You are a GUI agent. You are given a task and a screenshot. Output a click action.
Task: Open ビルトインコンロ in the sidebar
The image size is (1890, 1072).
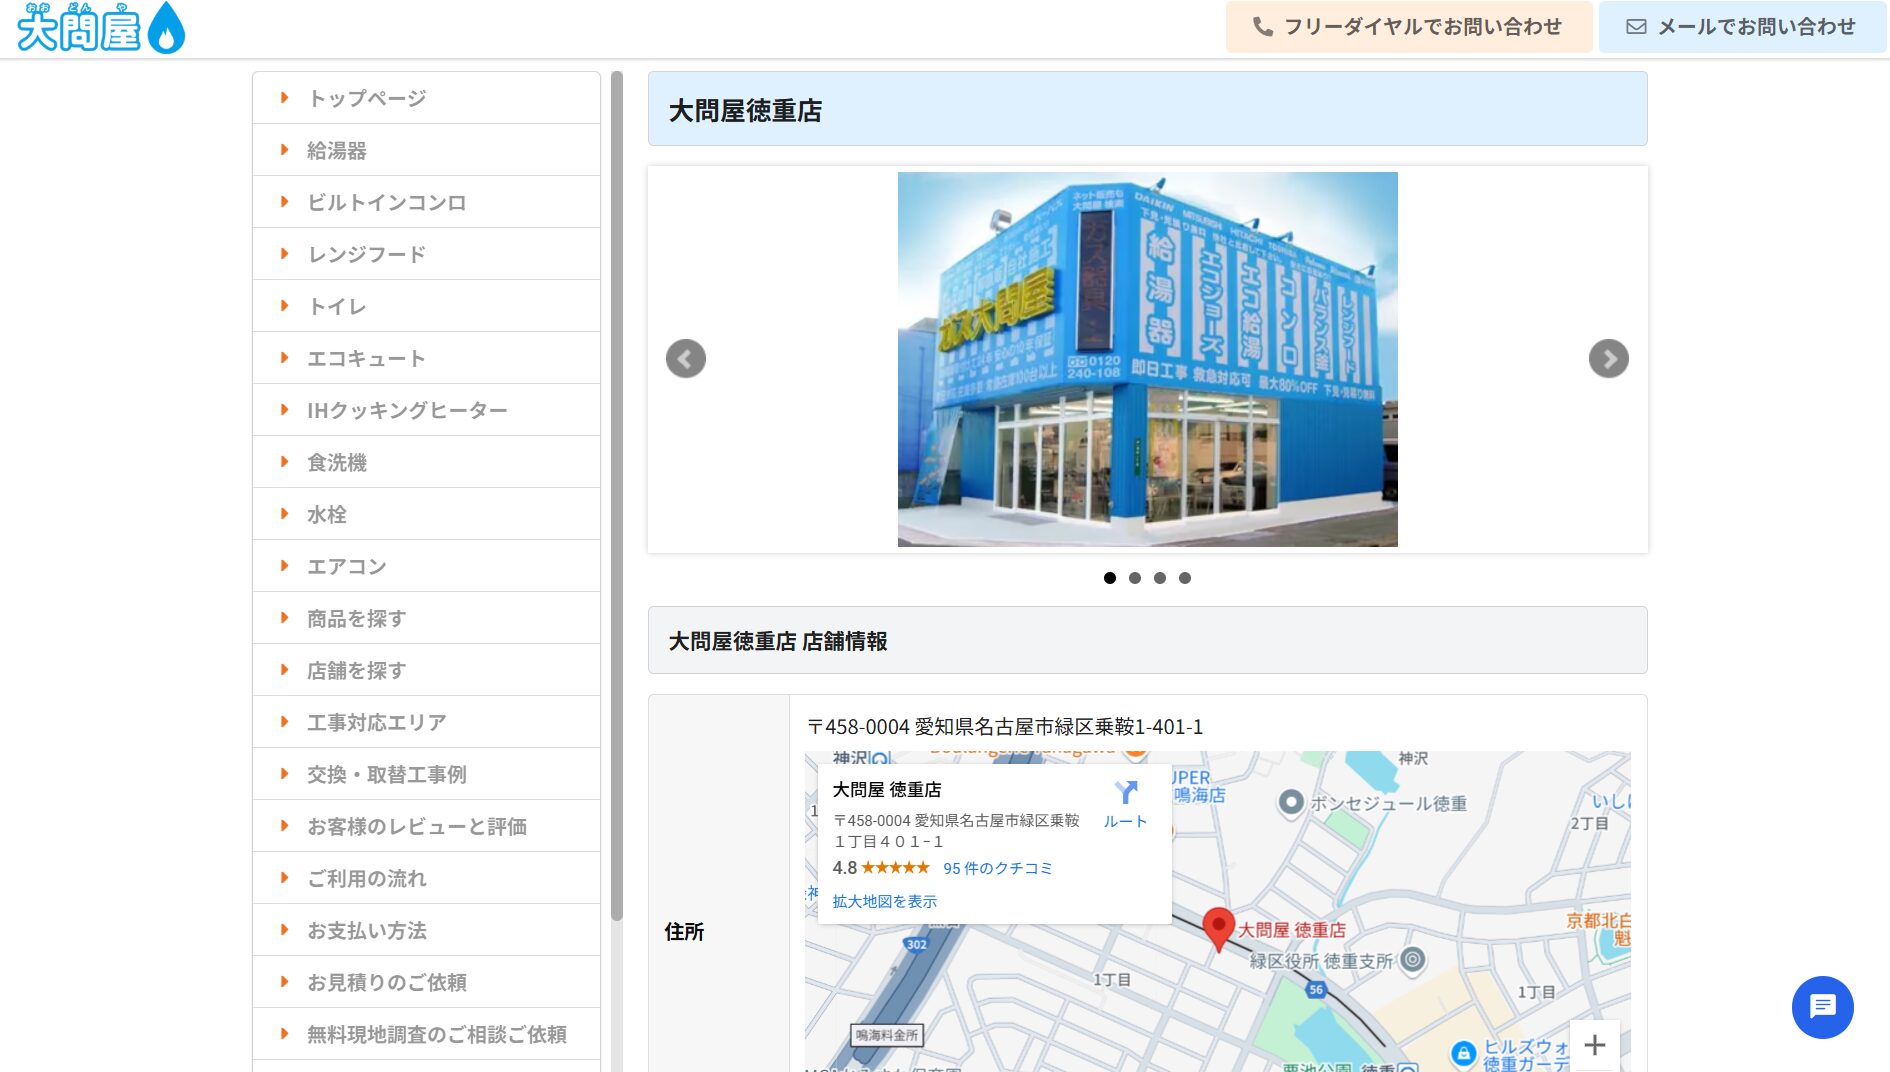point(427,202)
